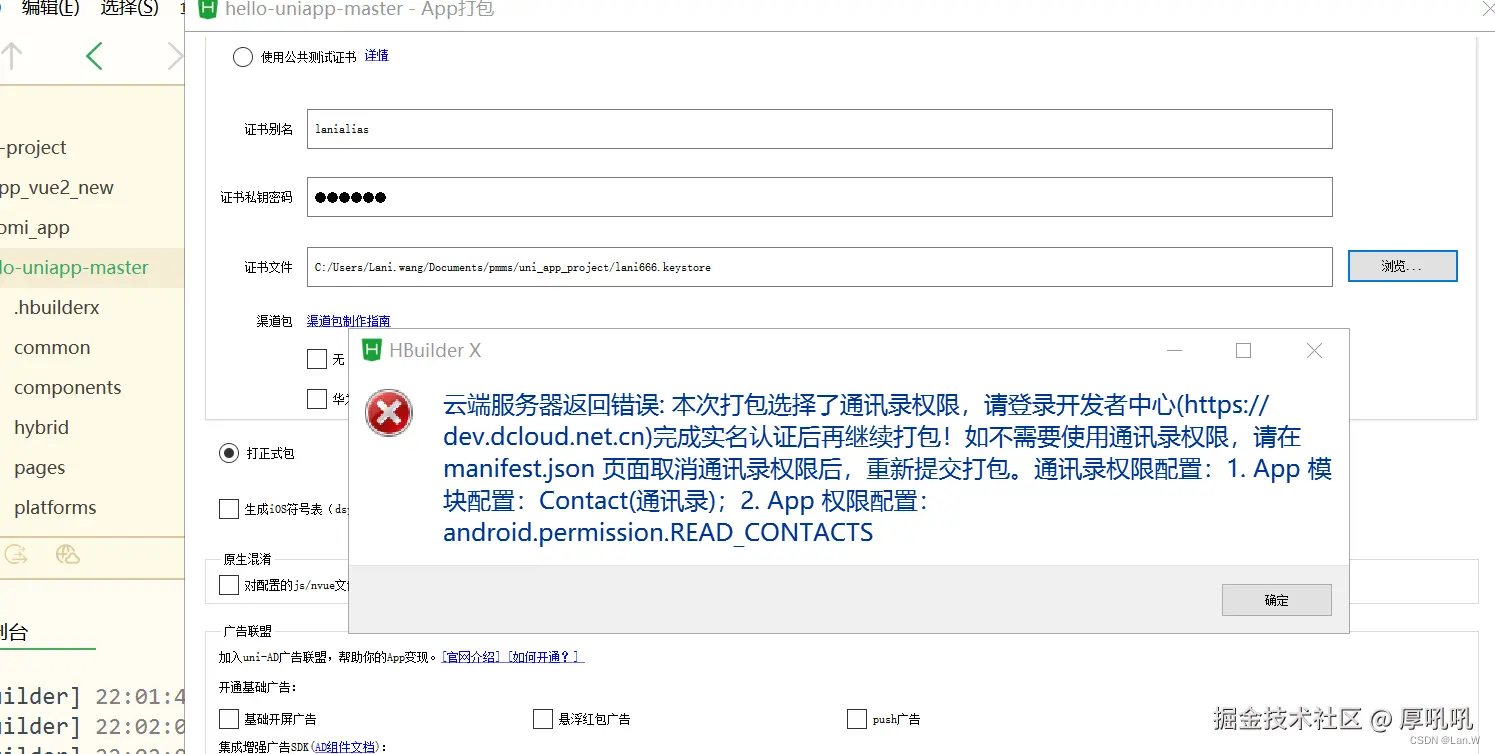
Task: Select the pp_vue2_new project
Action: tap(57, 187)
